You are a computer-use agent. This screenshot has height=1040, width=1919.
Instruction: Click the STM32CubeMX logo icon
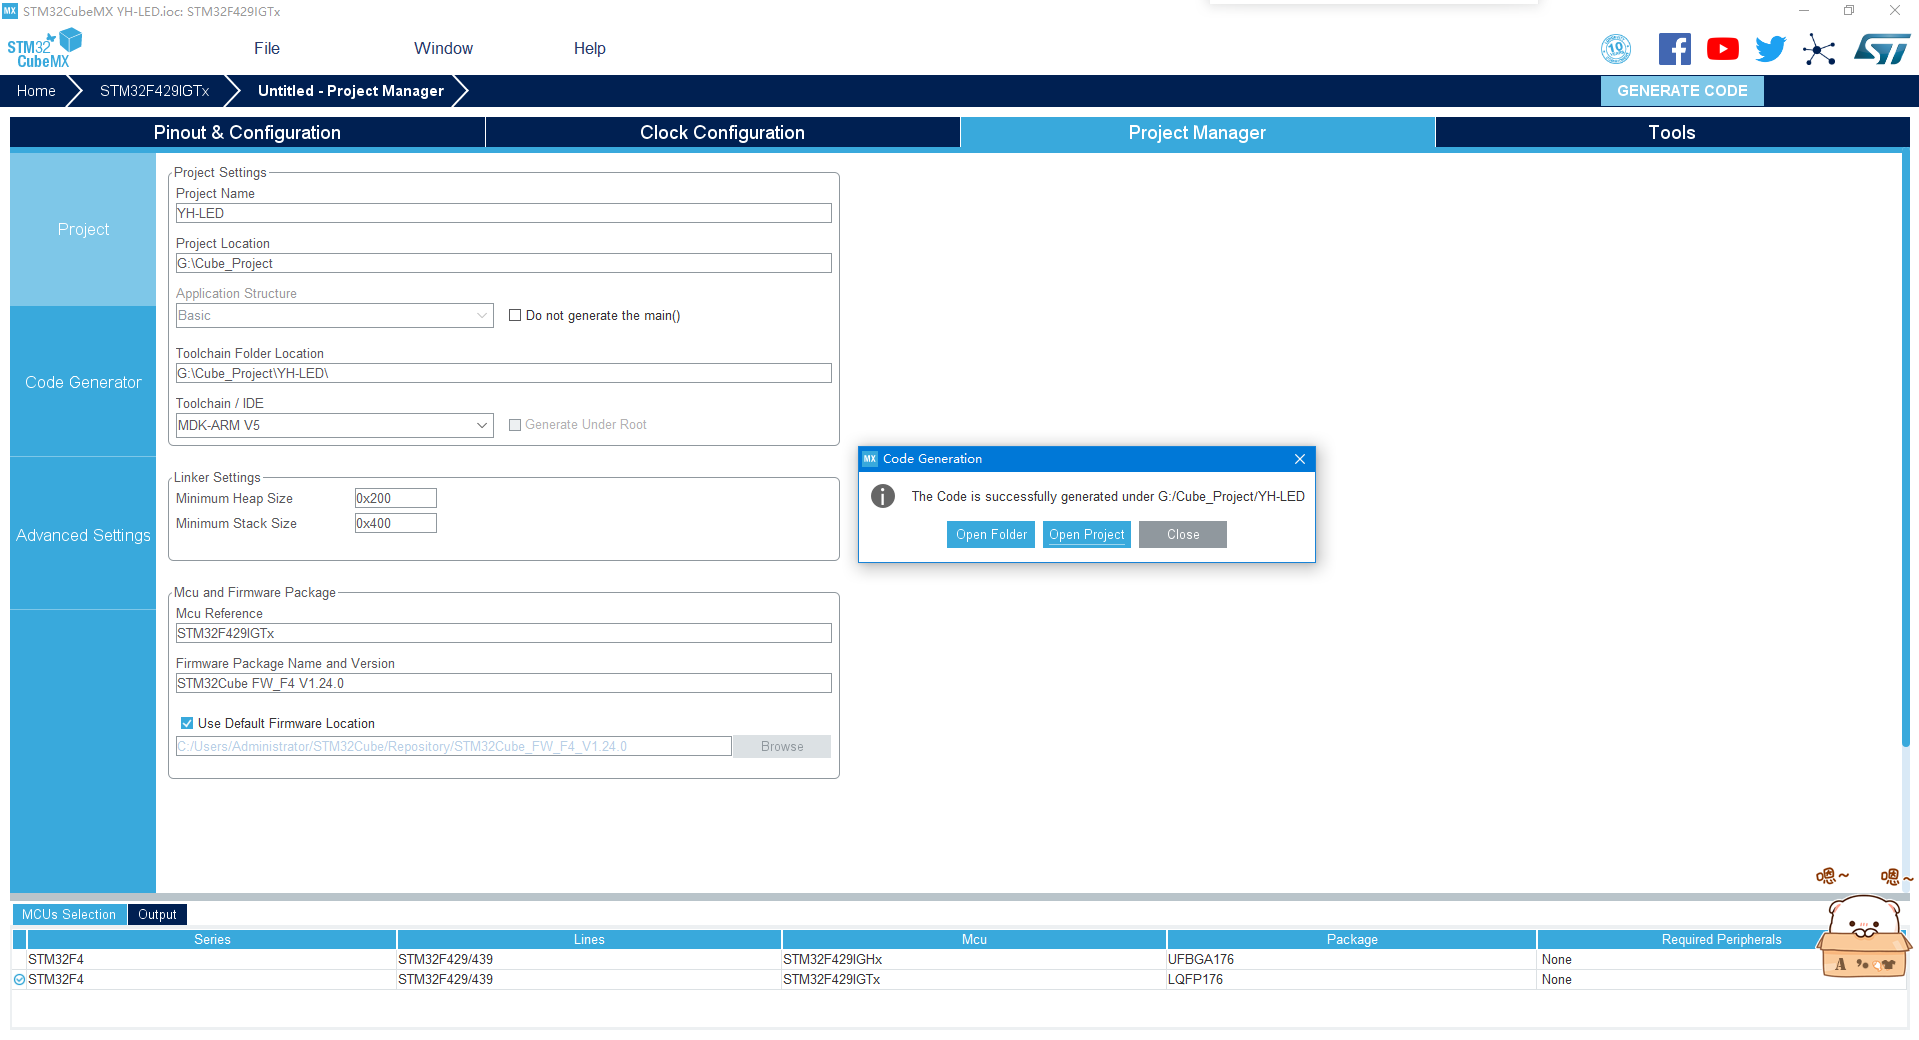click(x=44, y=48)
